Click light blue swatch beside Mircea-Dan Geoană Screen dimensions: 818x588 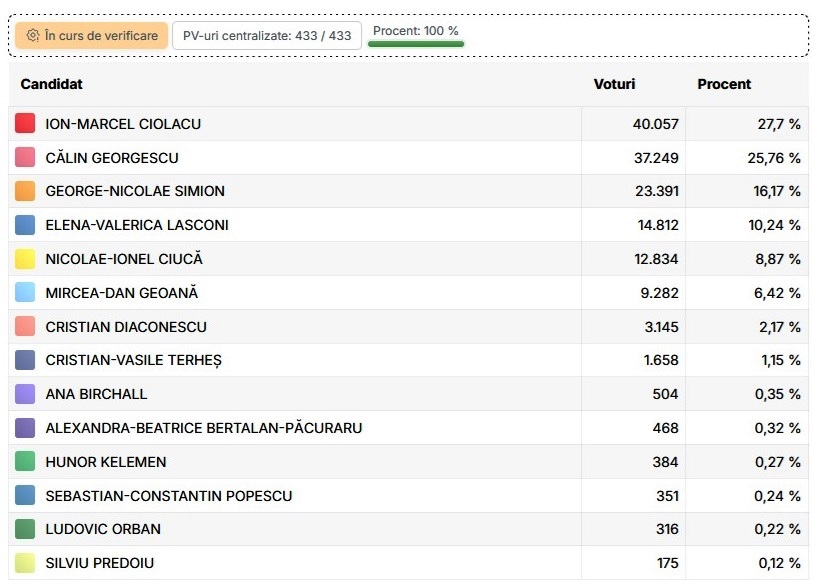(x=26, y=293)
